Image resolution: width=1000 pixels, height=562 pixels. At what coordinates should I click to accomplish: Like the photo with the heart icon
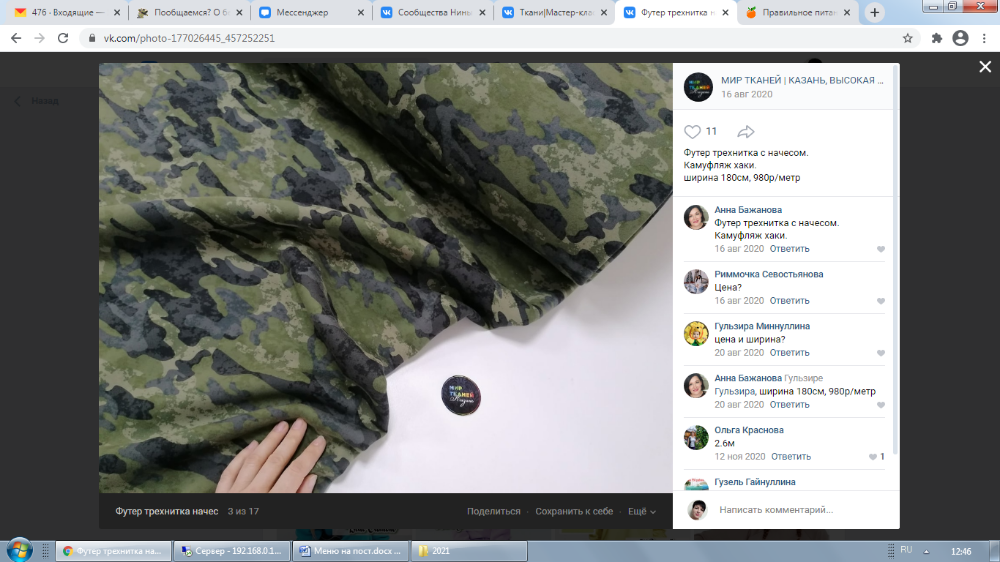[692, 131]
